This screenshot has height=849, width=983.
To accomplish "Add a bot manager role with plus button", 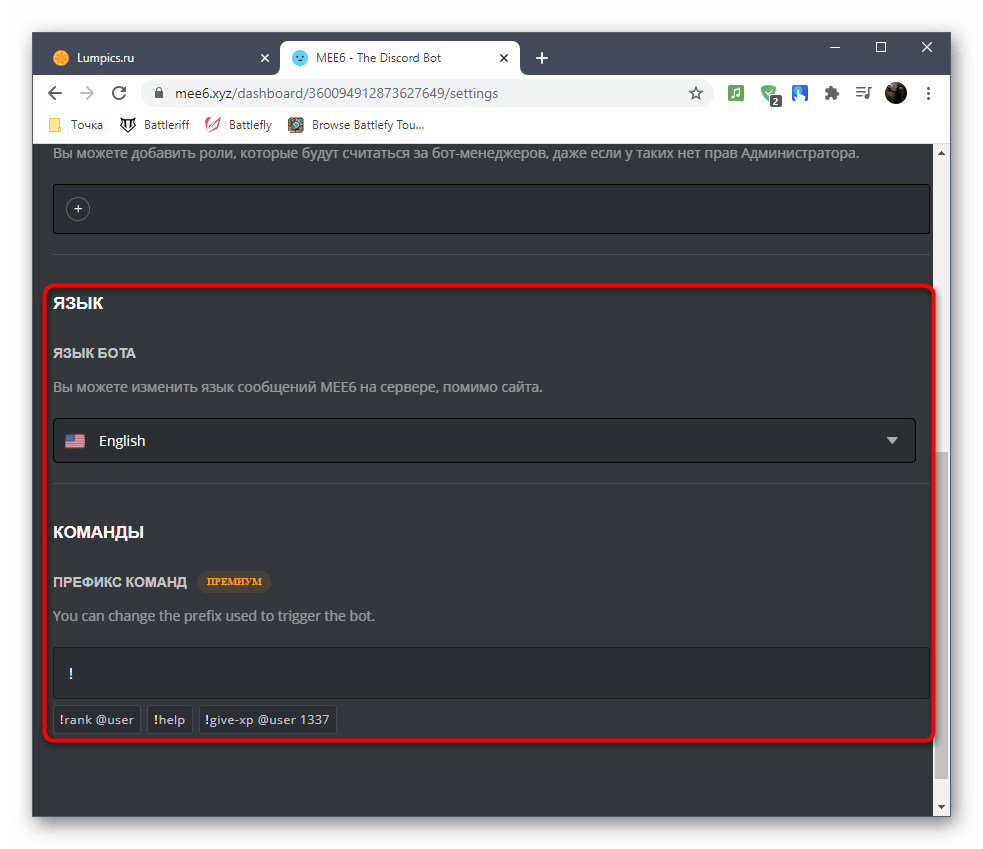I will [78, 209].
